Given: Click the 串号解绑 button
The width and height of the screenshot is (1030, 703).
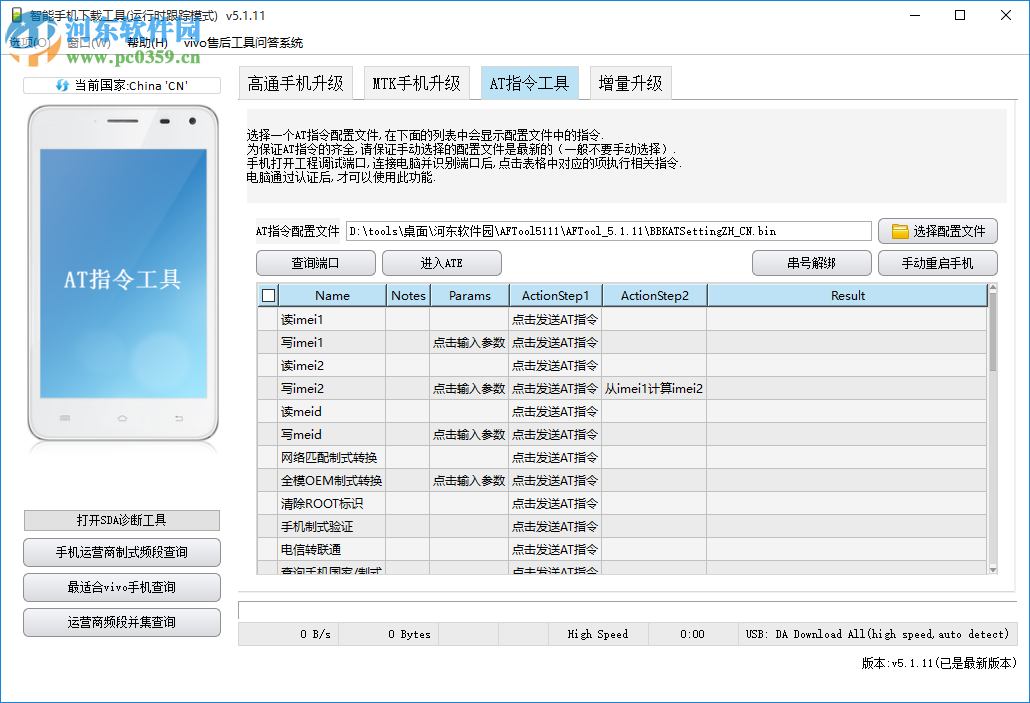Looking at the screenshot, I should coord(812,263).
